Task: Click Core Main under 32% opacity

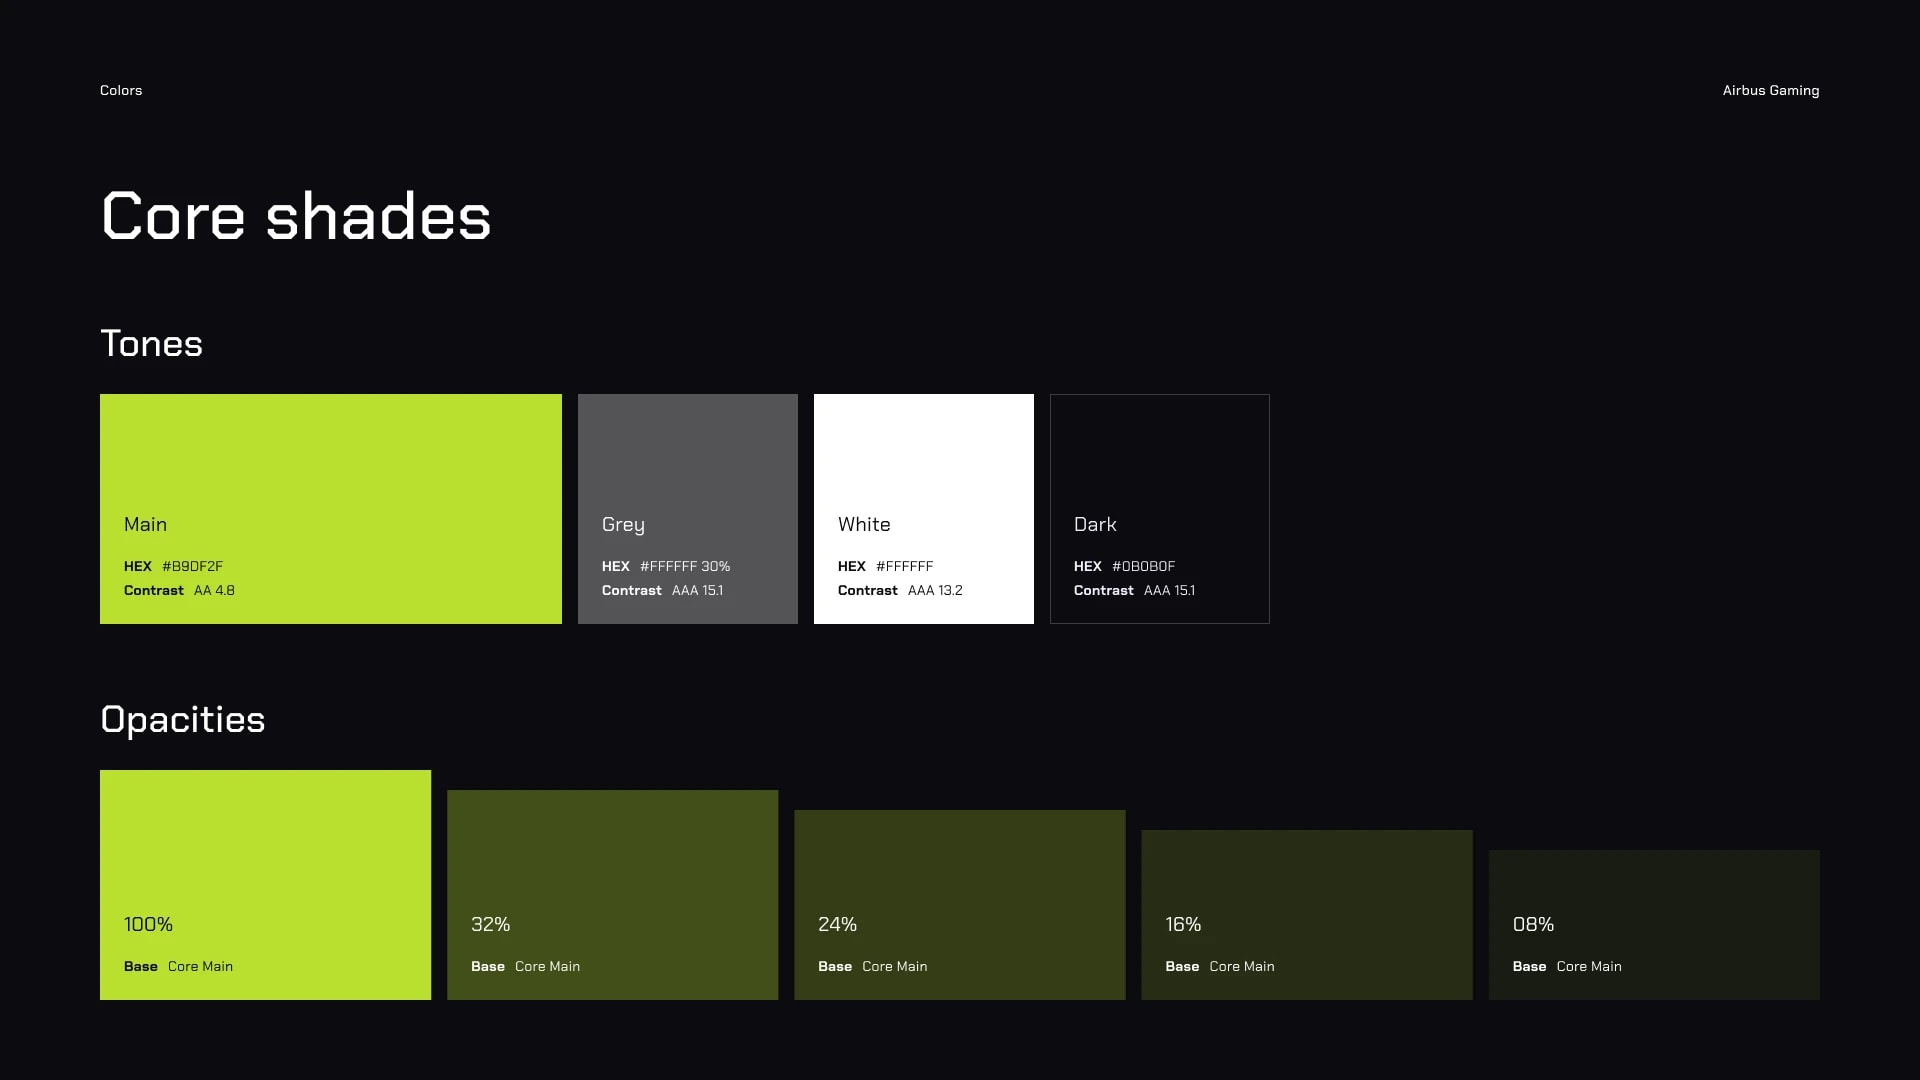Action: point(547,966)
